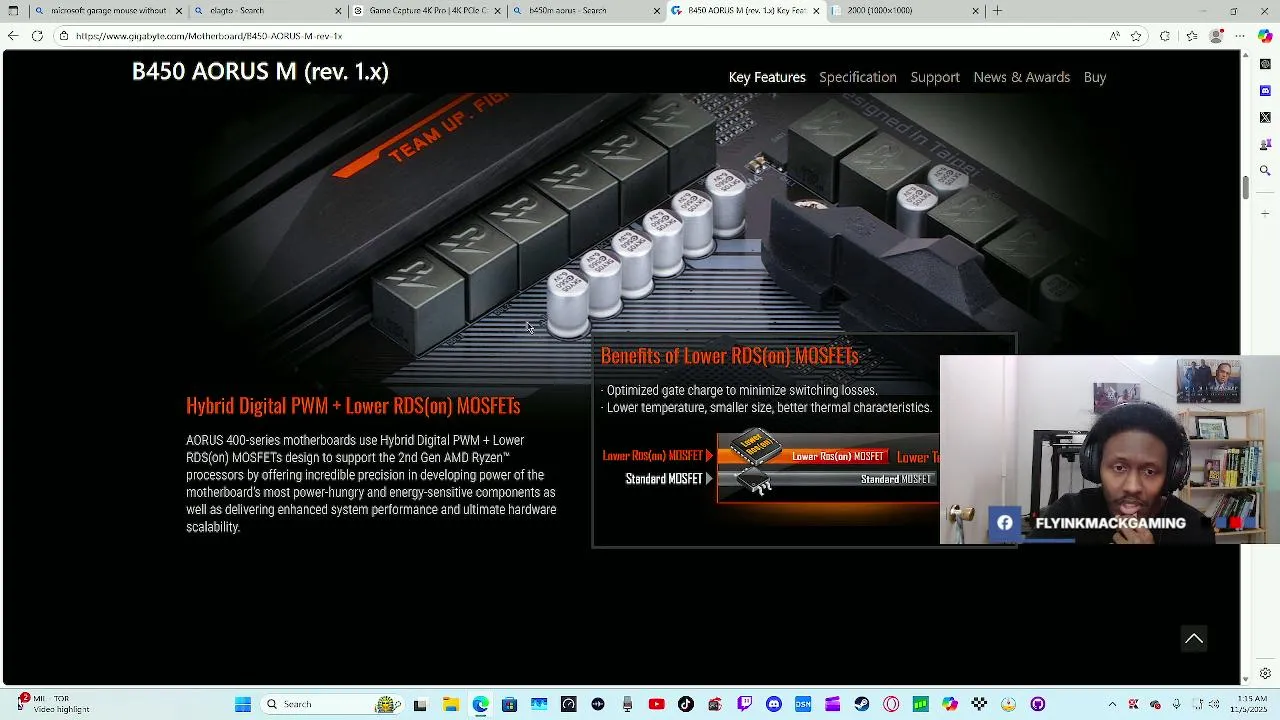Click the Standard MOSFET comparison bar
The image size is (1280, 720).
pyautogui.click(x=828, y=479)
